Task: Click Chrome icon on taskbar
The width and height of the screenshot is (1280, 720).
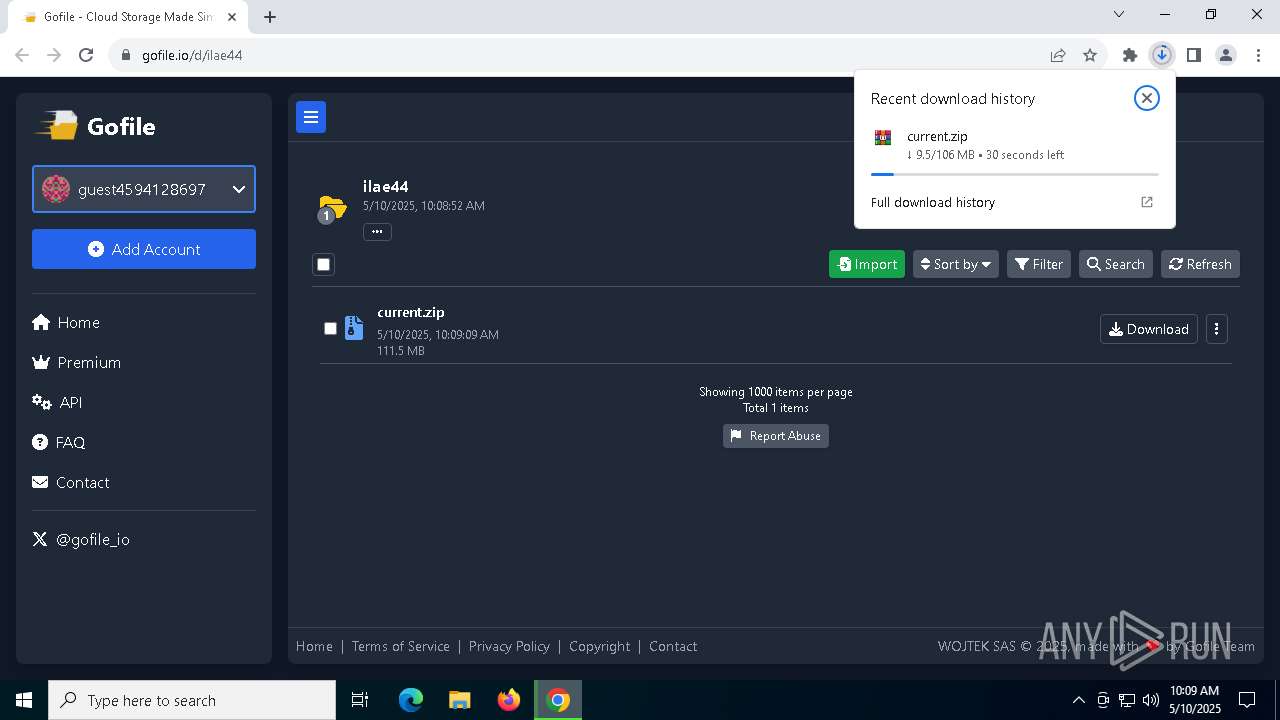Action: (558, 700)
